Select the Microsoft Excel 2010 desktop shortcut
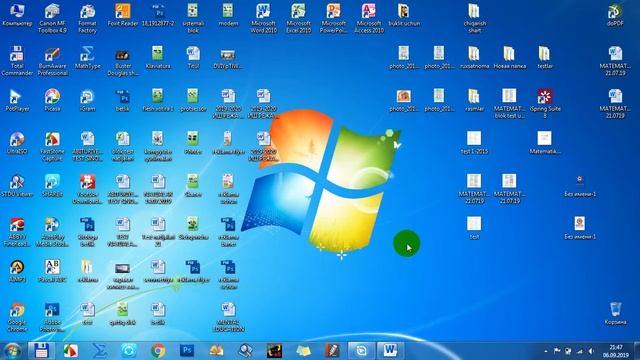 point(298,18)
